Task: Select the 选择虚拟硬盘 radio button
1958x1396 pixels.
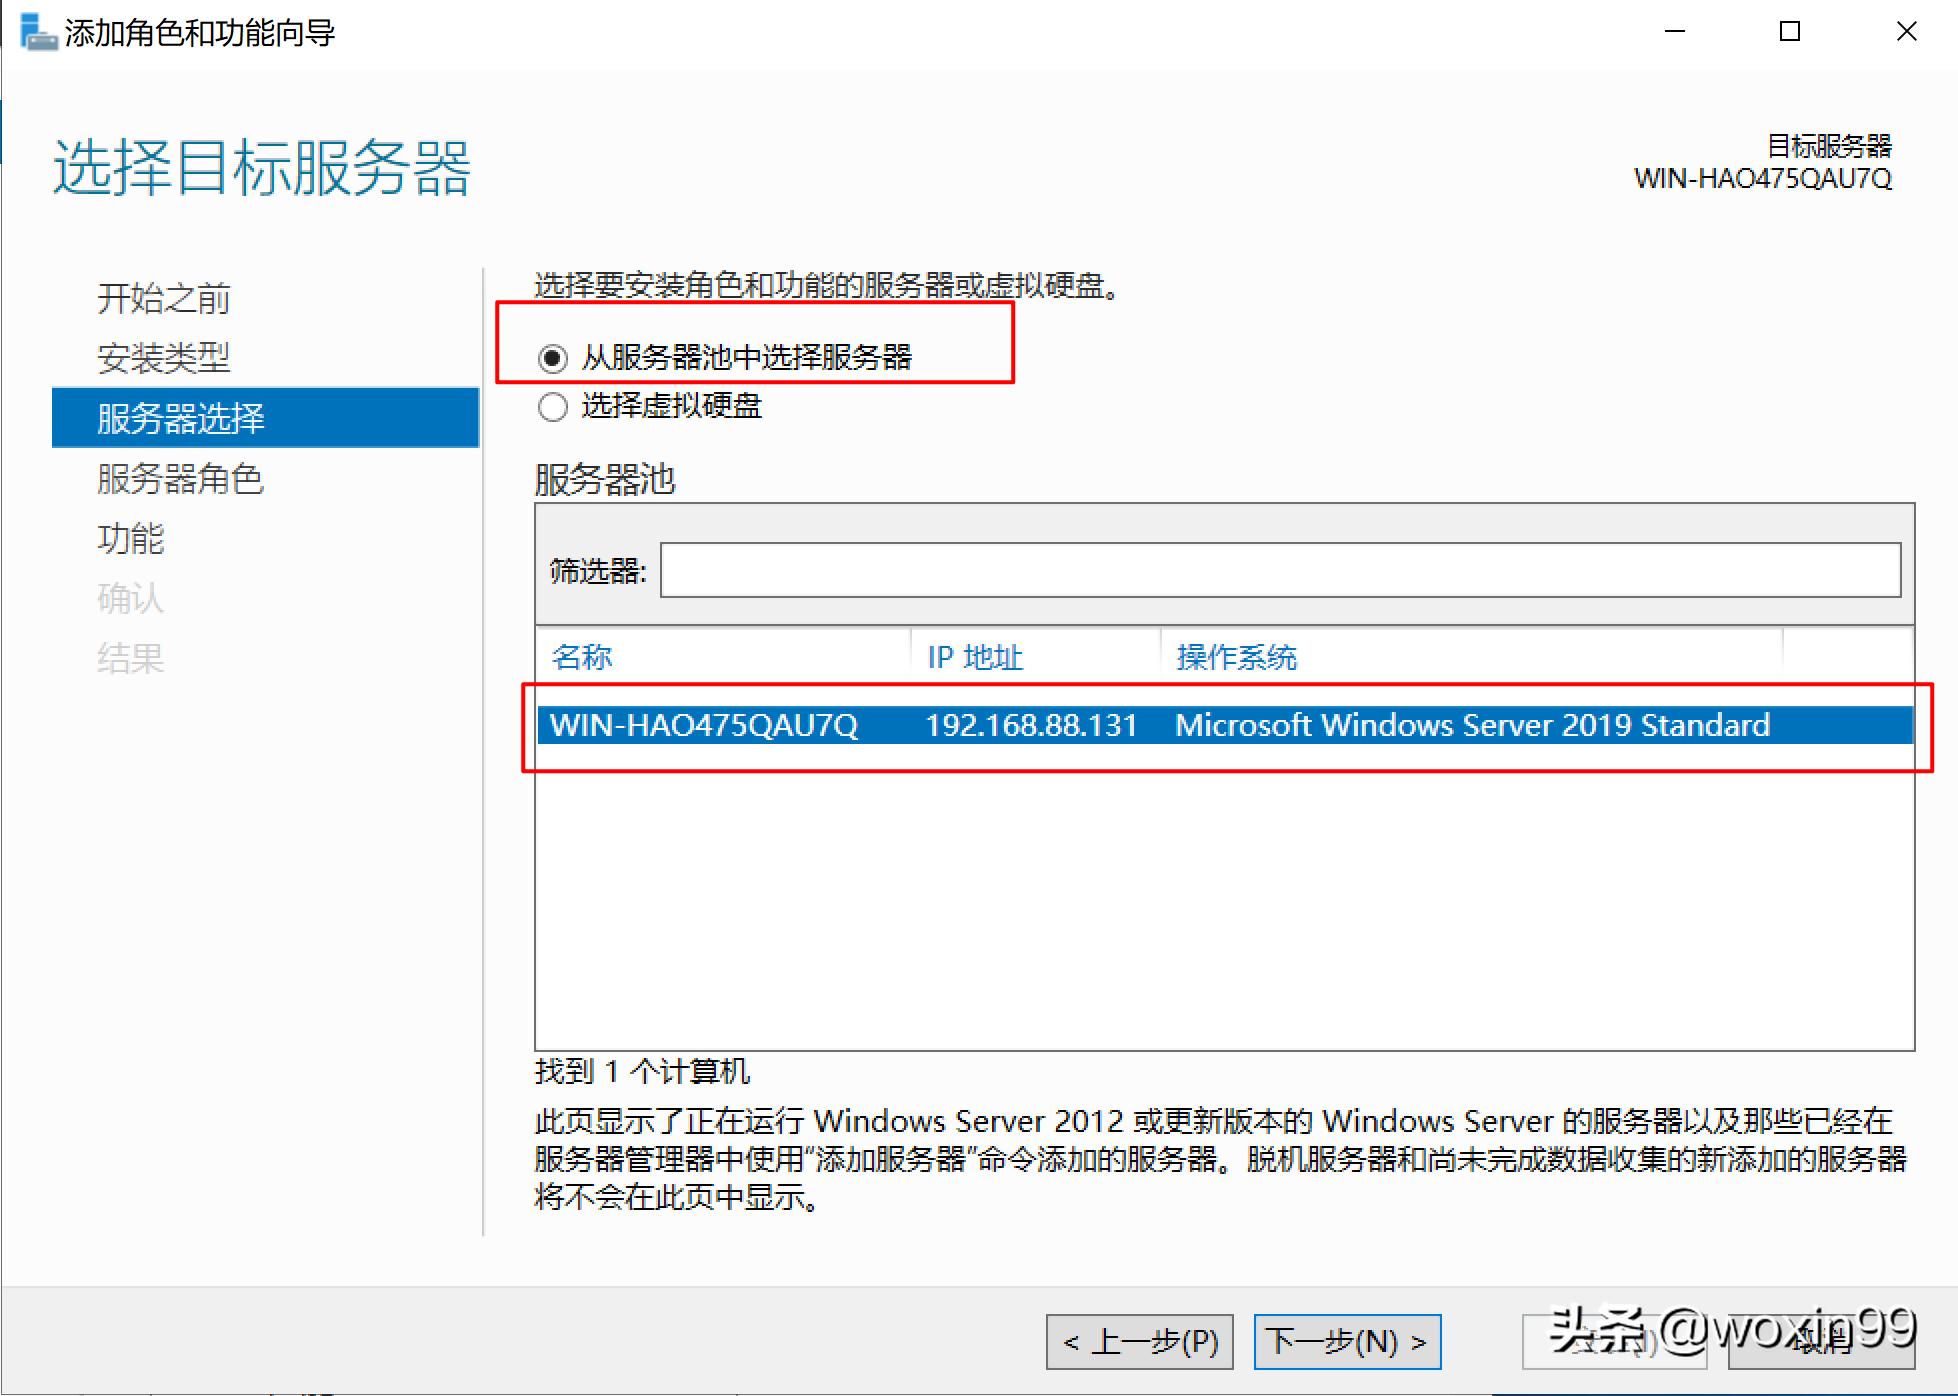Action: [553, 407]
